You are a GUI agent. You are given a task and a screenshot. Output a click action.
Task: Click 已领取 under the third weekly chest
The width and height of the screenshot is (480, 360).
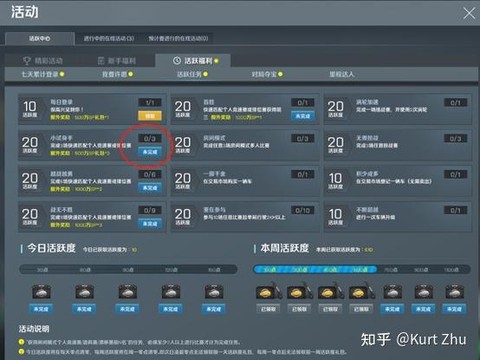point(330,309)
